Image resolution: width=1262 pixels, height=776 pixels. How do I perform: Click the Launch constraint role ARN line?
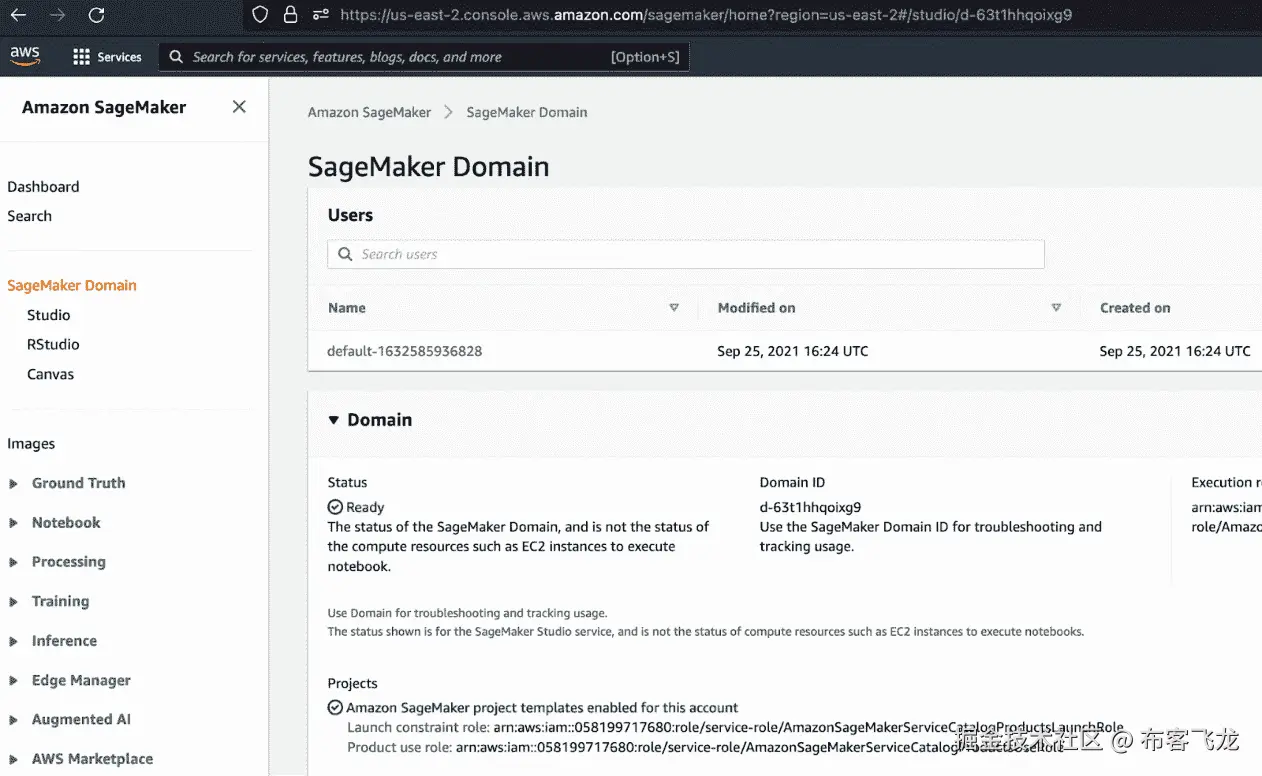coord(735,727)
